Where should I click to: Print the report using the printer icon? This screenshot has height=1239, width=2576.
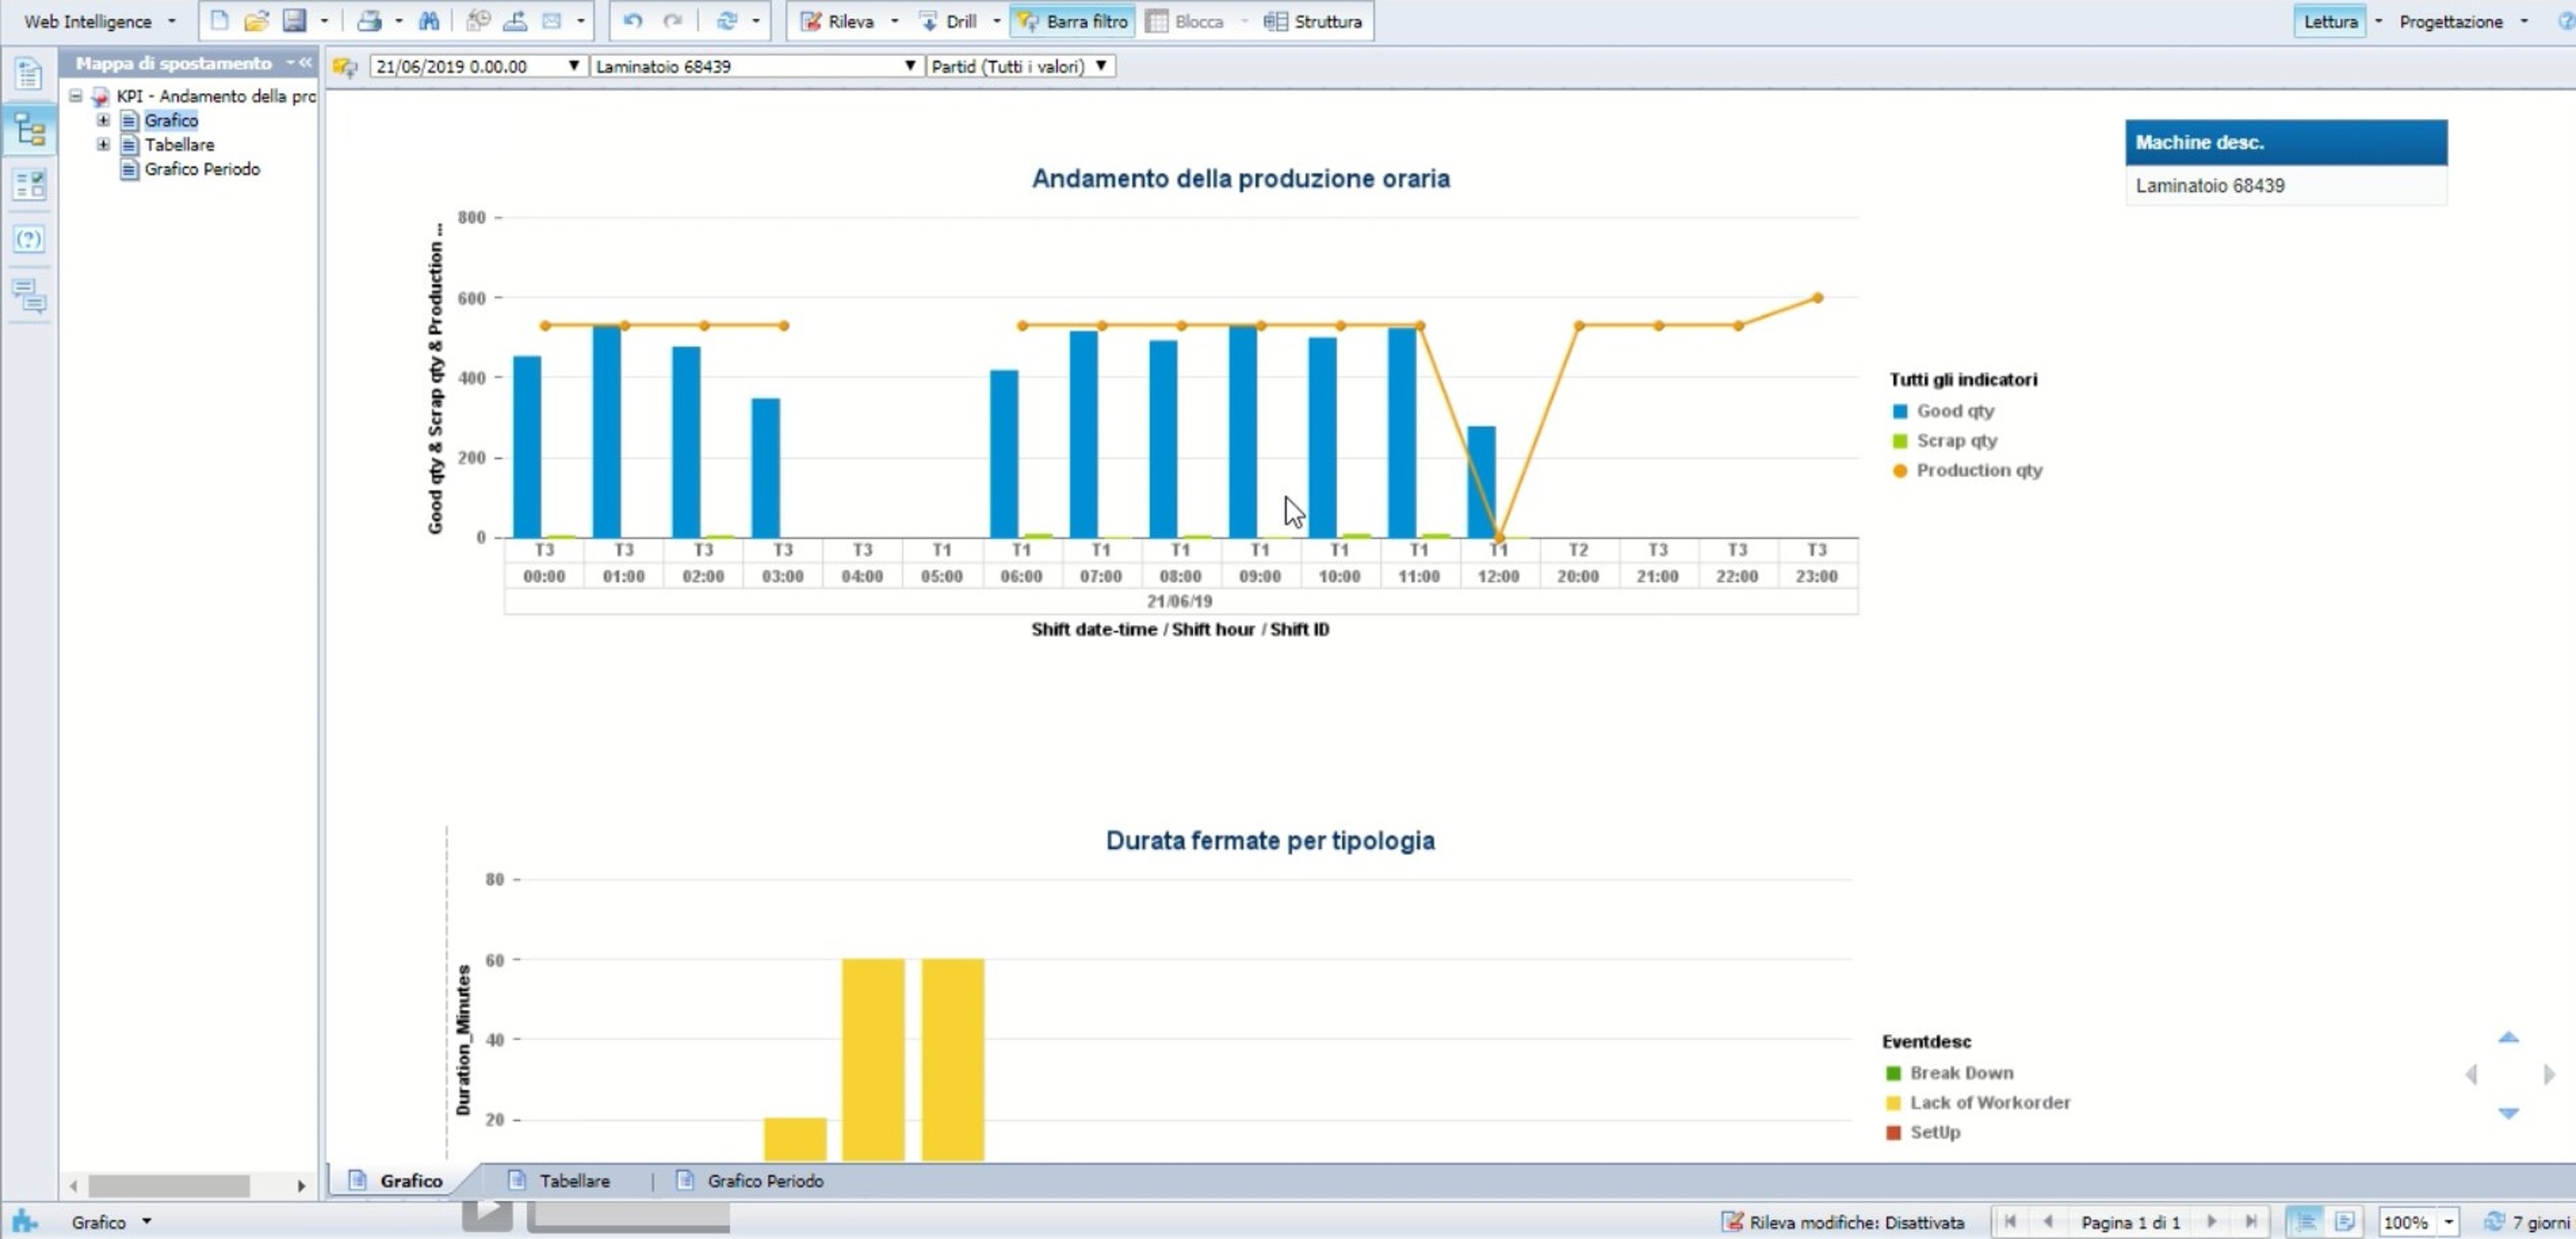coord(369,21)
